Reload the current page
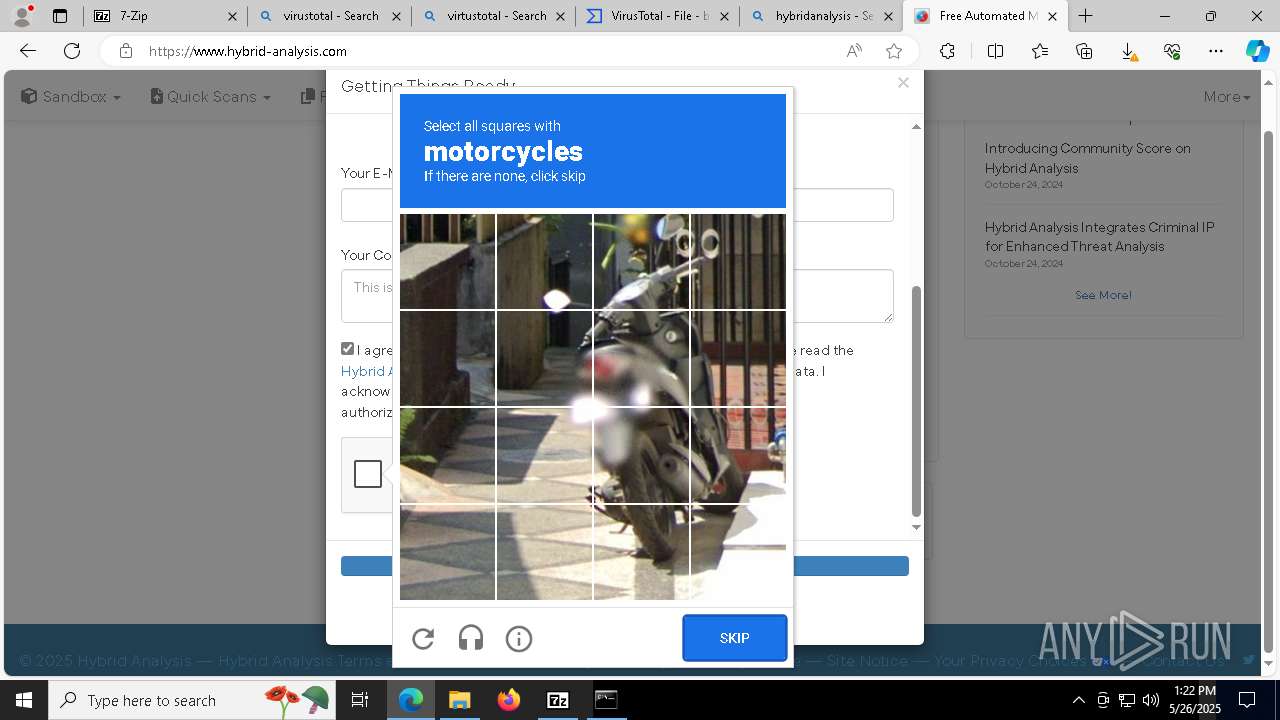 [x=72, y=51]
